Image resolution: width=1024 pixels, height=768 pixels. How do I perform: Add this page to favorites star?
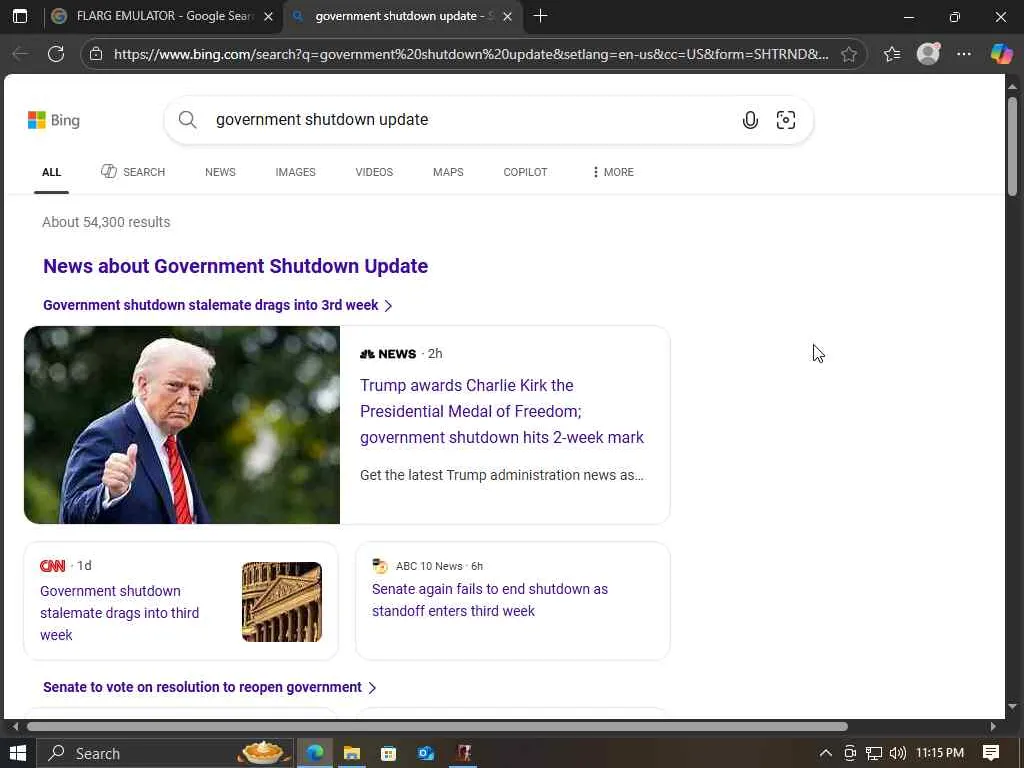[x=848, y=54]
